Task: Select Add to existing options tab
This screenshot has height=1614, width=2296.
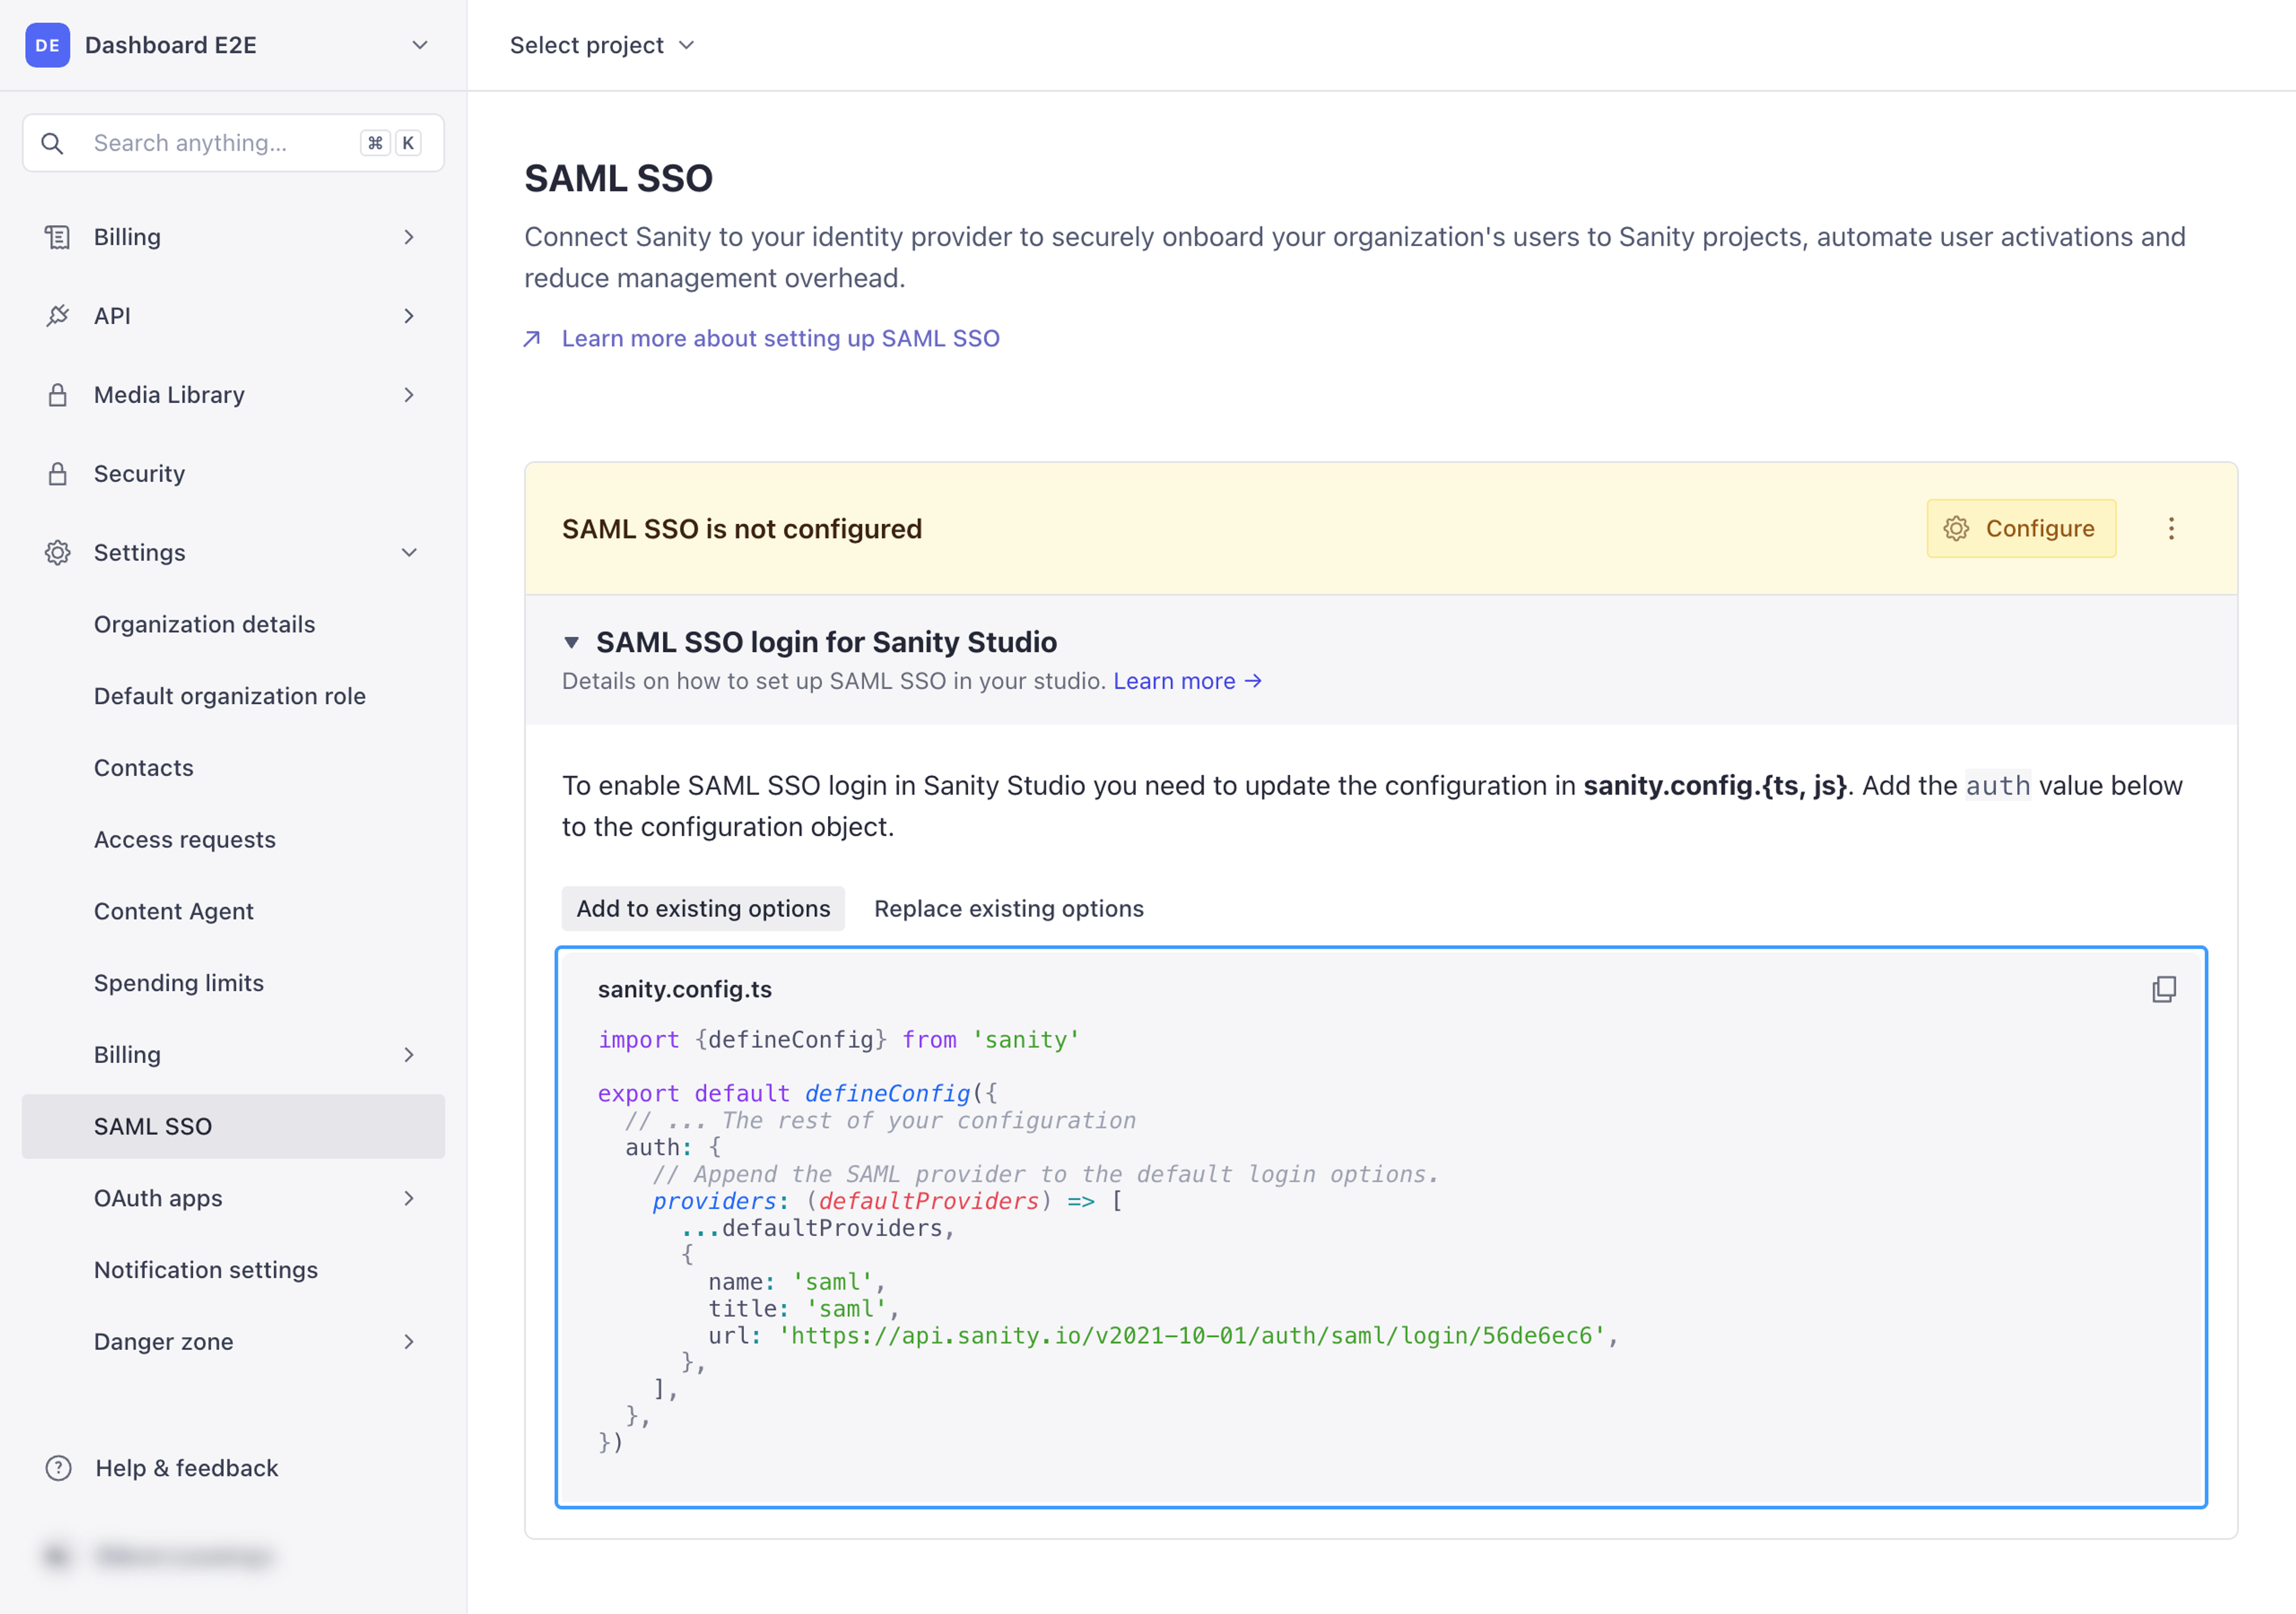Action: (x=703, y=908)
